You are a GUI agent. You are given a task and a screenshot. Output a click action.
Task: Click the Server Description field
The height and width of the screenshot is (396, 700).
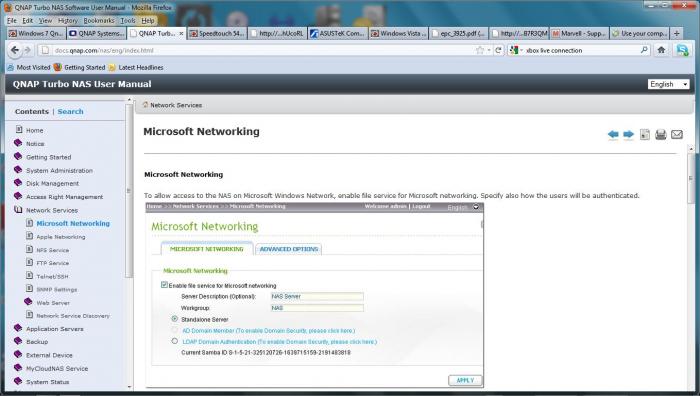pyautogui.click(x=317, y=296)
